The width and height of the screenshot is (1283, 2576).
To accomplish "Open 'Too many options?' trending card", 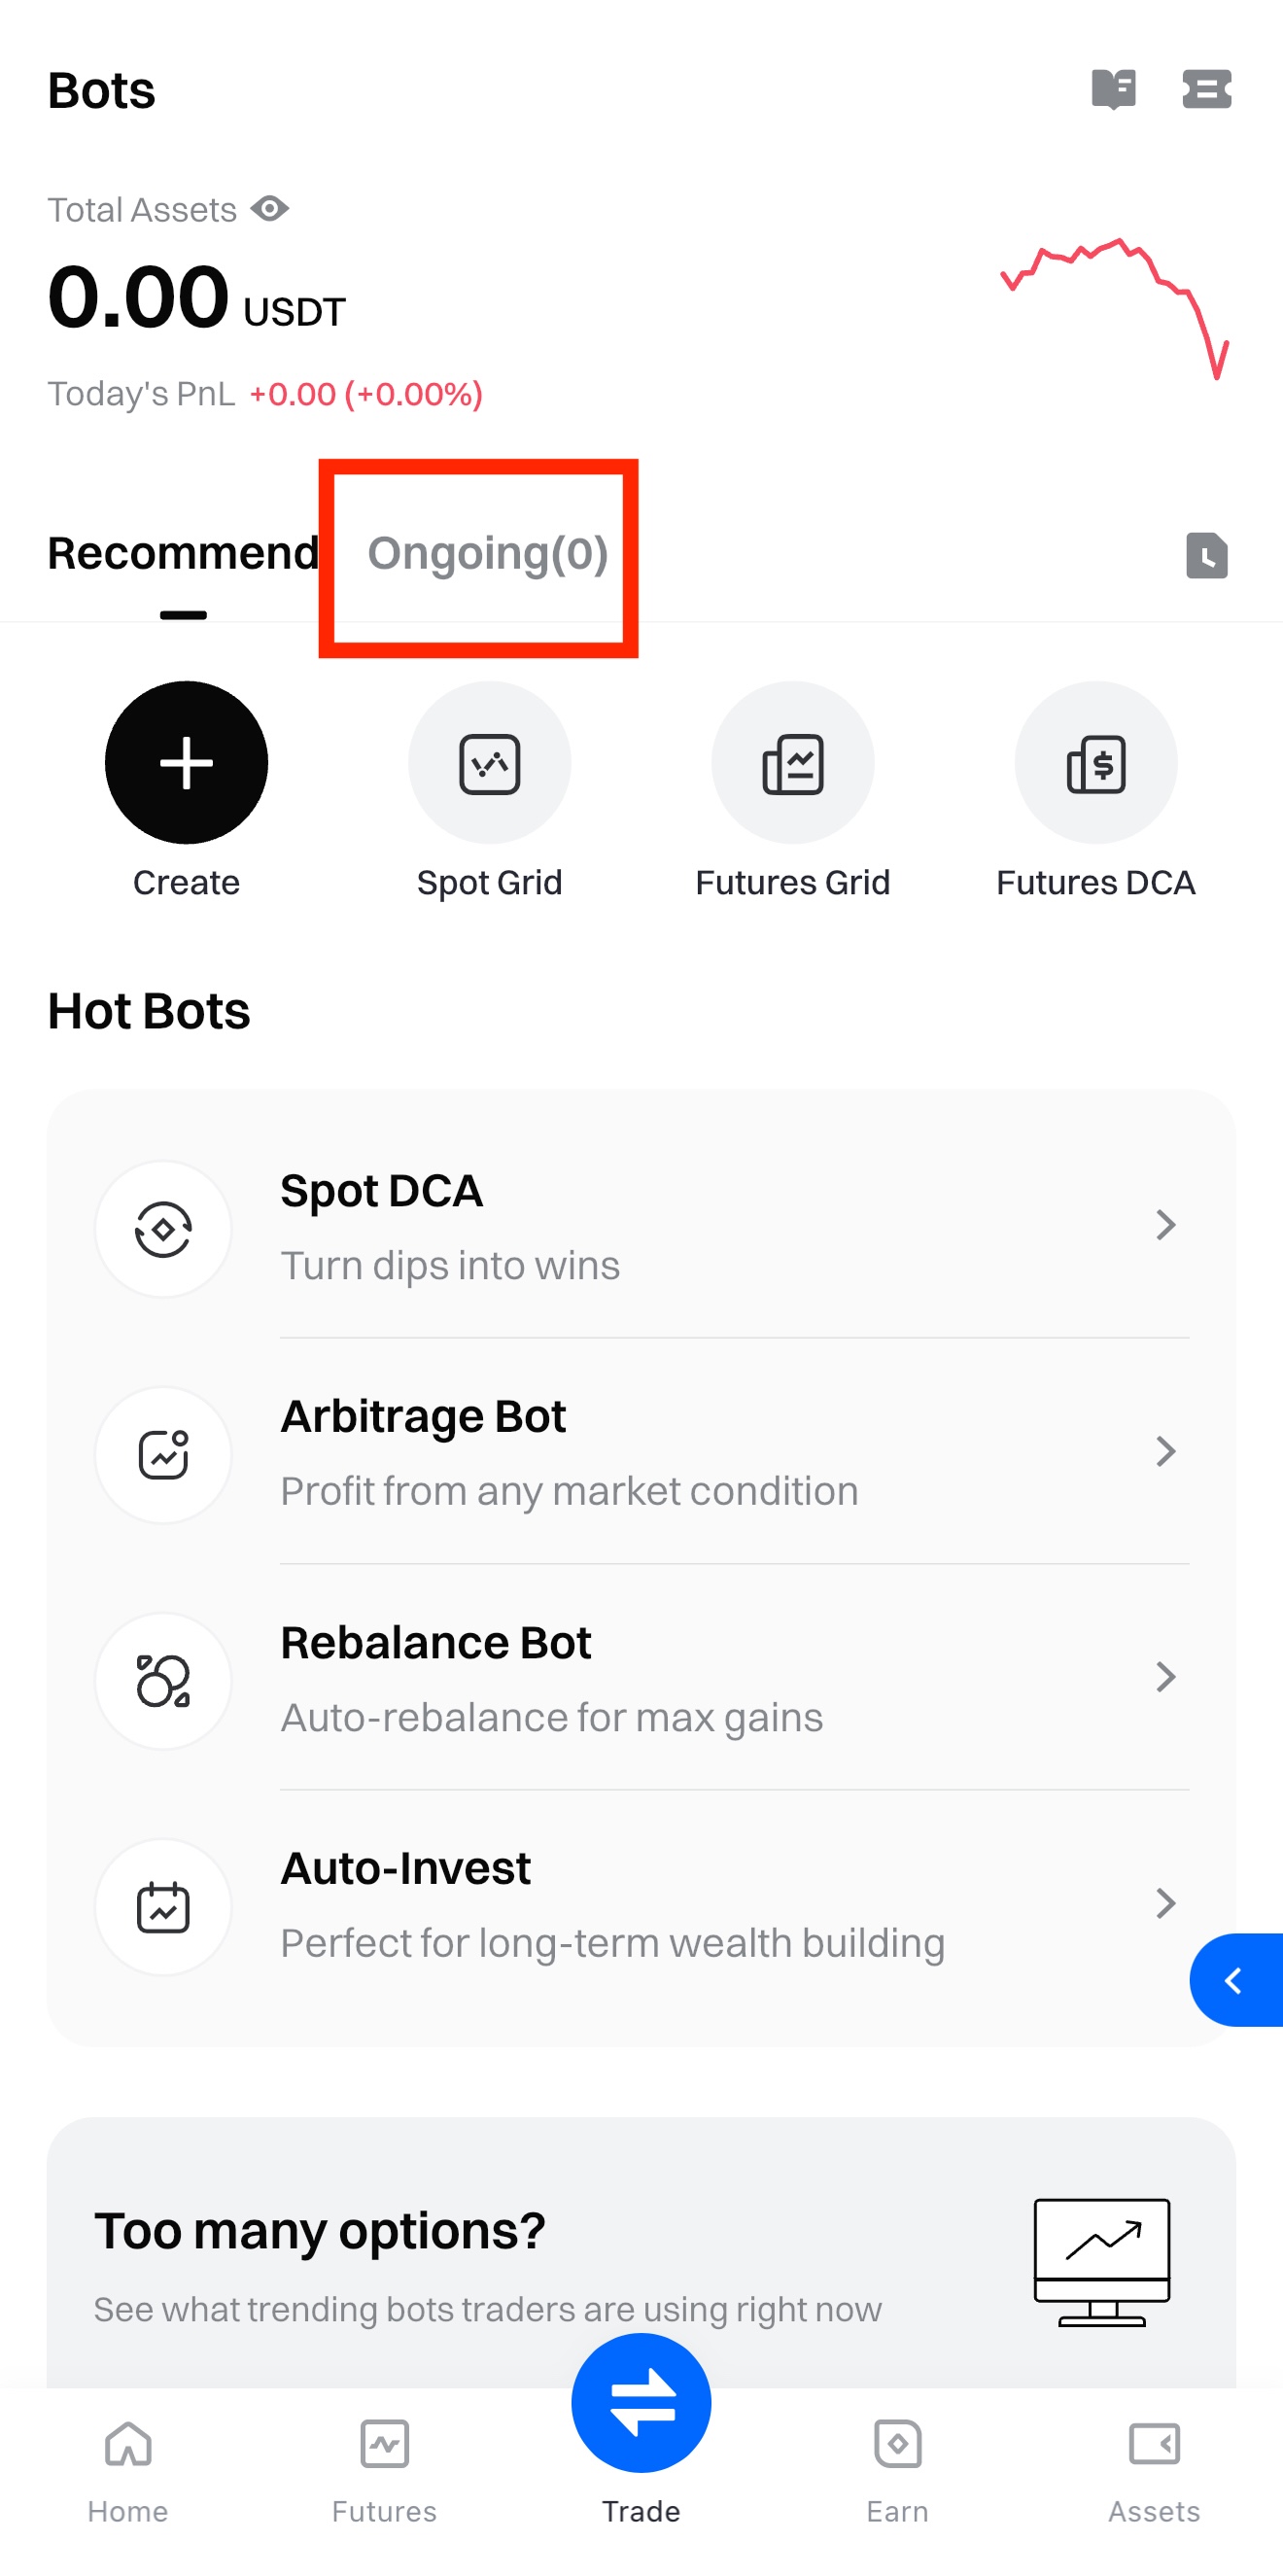I will click(x=640, y=2260).
